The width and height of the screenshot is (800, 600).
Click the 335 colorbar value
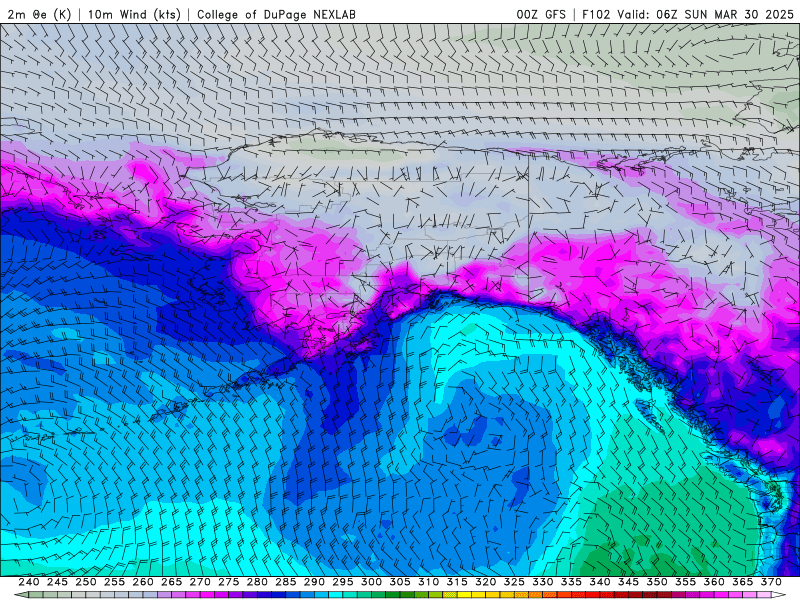[571, 582]
